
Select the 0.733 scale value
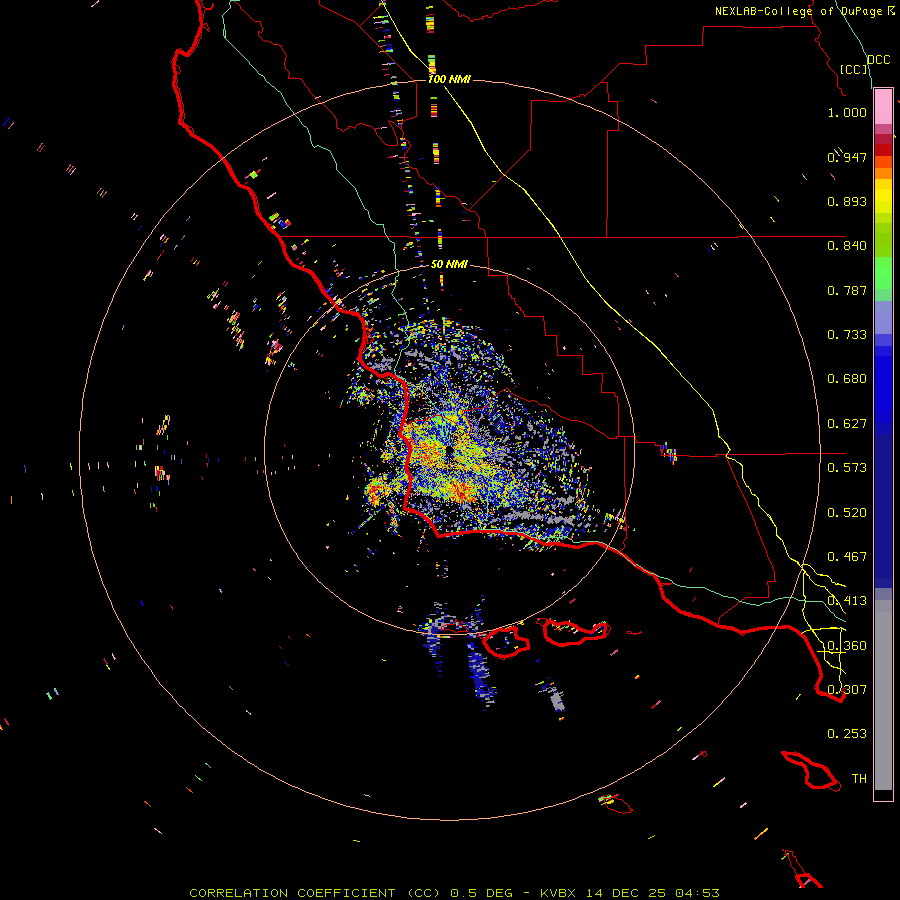point(847,335)
